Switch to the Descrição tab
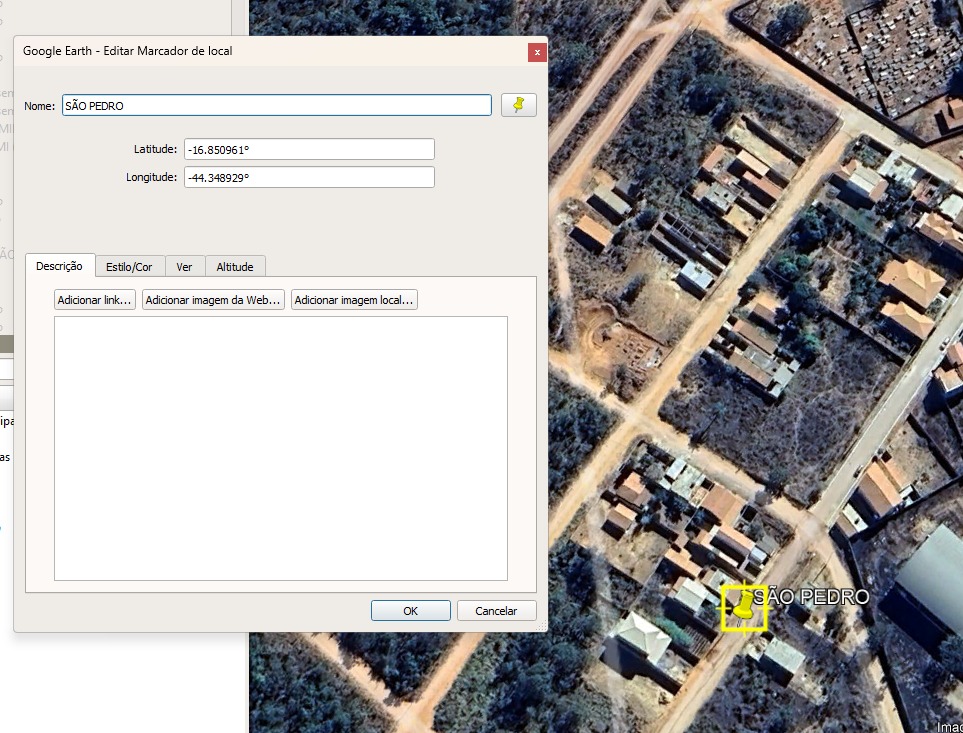The width and height of the screenshot is (963, 733). [59, 266]
